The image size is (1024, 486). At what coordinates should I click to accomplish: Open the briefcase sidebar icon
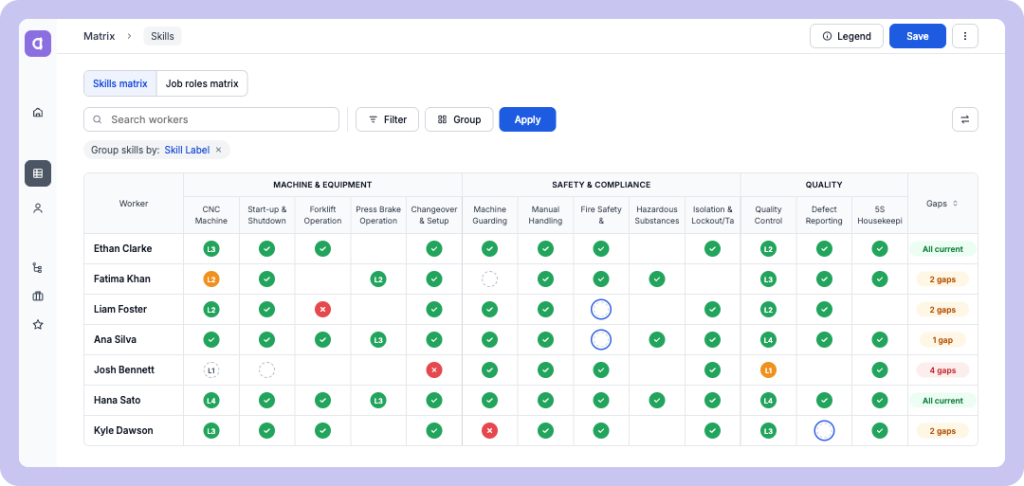[38, 296]
